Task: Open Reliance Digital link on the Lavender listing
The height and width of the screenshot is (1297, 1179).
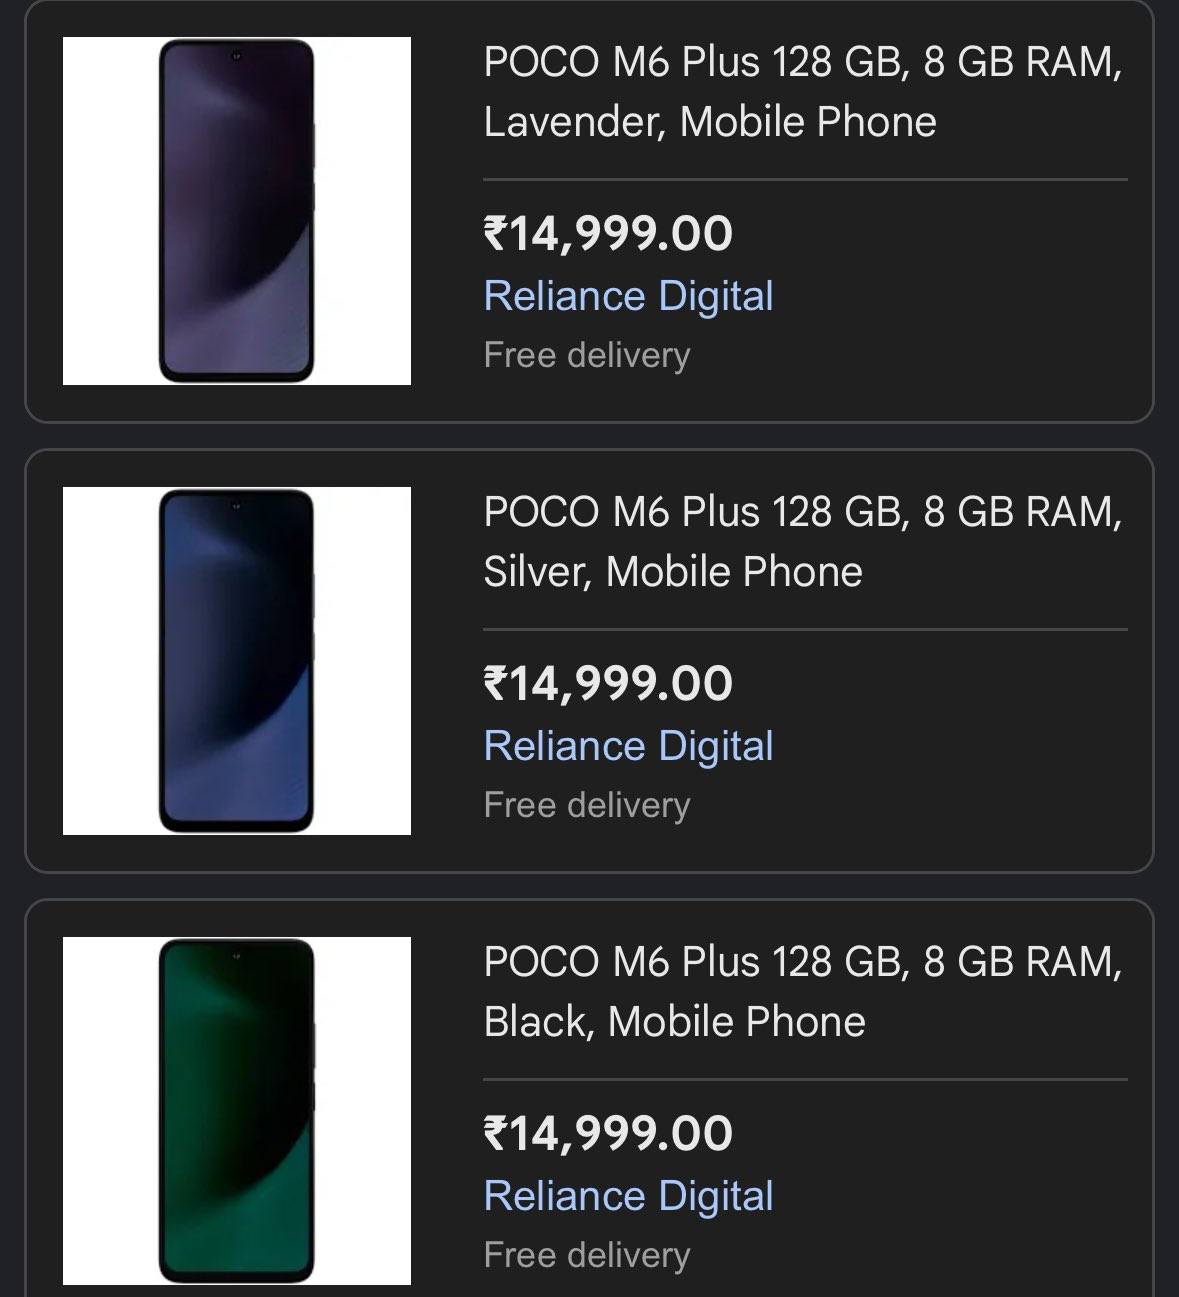Action: pos(628,296)
